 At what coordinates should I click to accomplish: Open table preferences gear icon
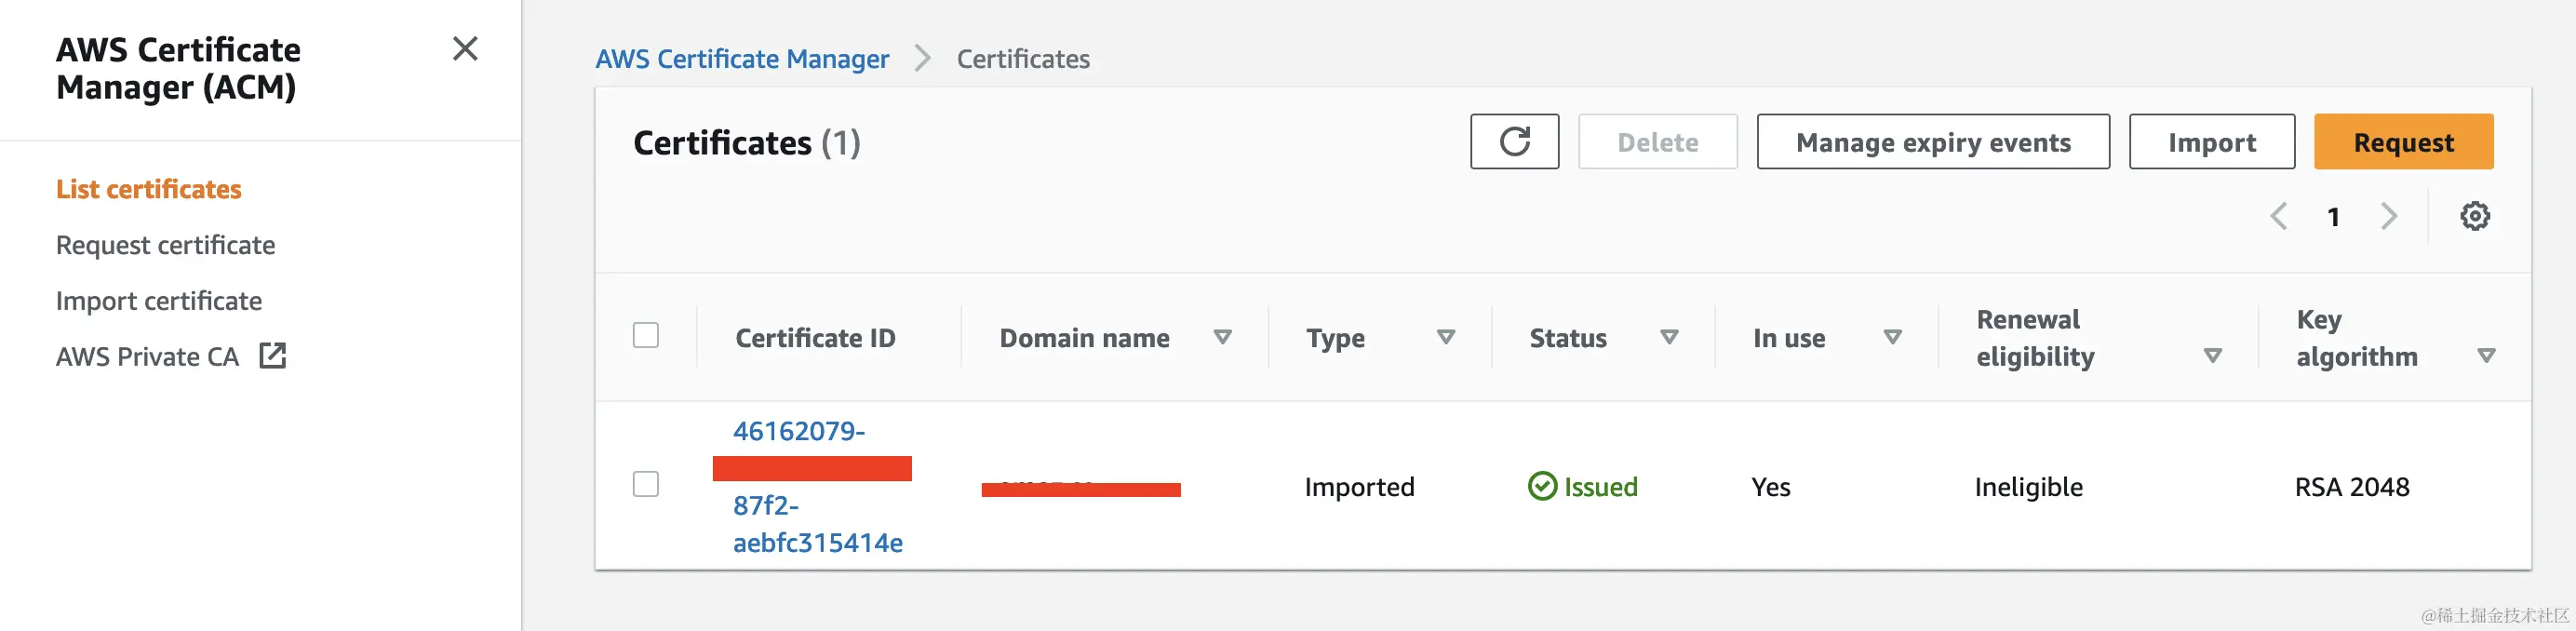click(x=2474, y=216)
